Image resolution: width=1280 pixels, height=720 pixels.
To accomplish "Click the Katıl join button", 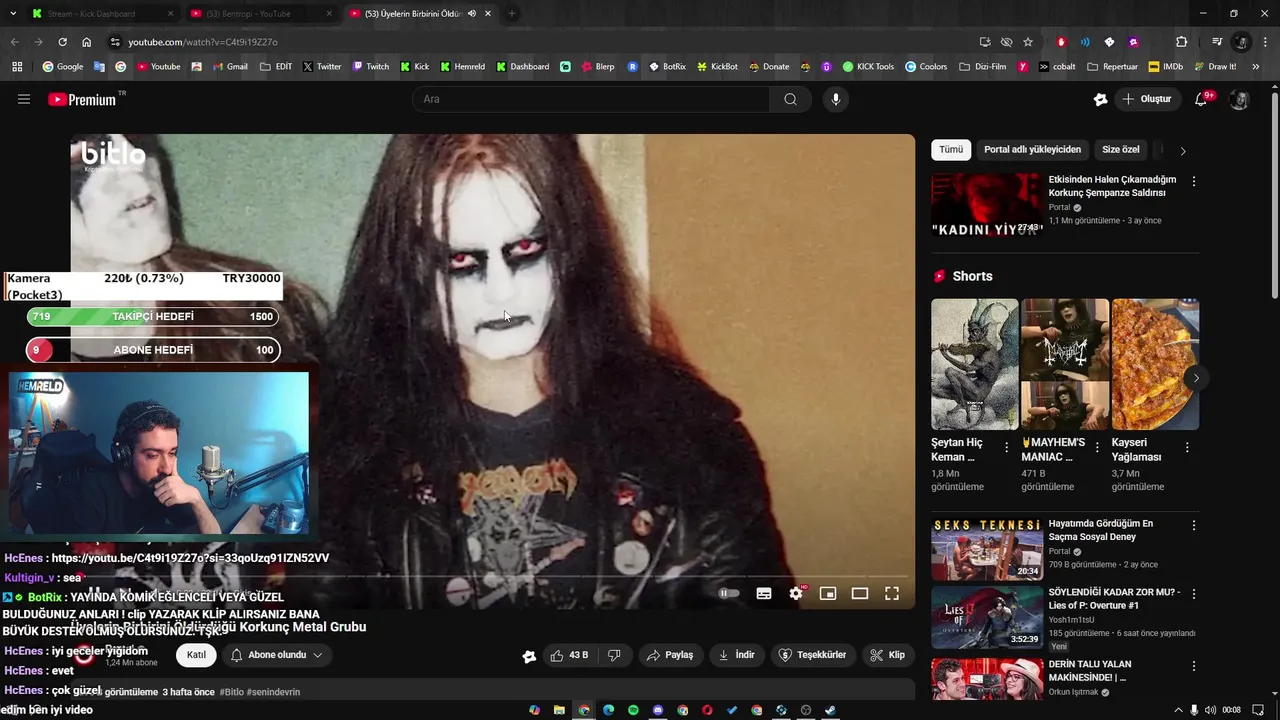I will (x=196, y=655).
